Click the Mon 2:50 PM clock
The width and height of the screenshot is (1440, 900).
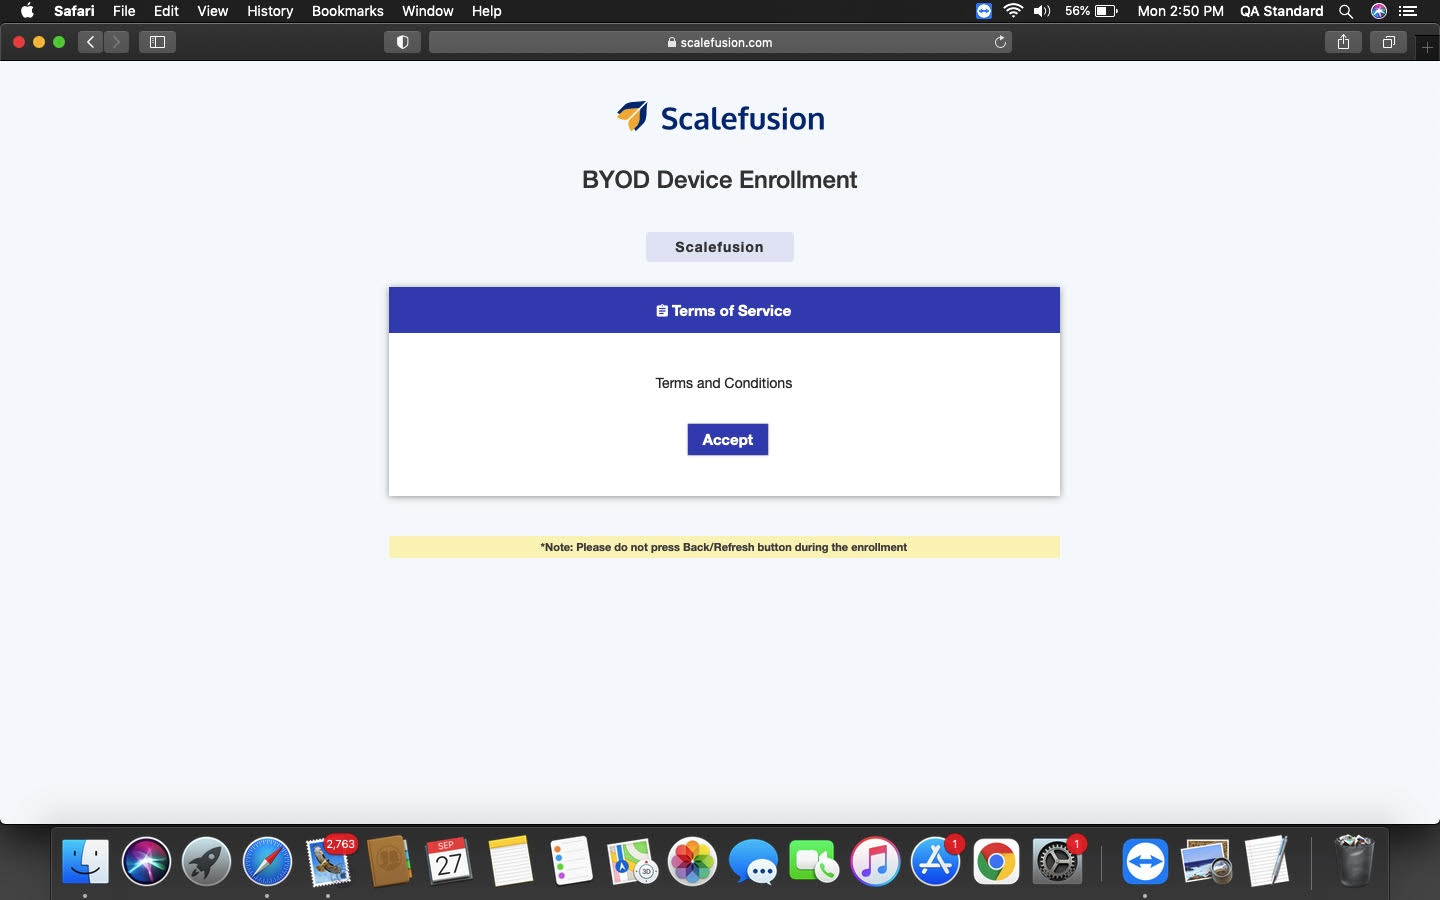1180,11
